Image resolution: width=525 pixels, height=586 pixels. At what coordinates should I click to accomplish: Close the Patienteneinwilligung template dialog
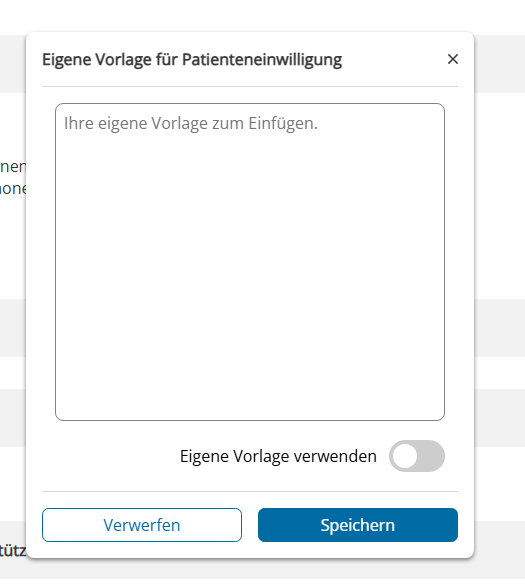coord(453,59)
